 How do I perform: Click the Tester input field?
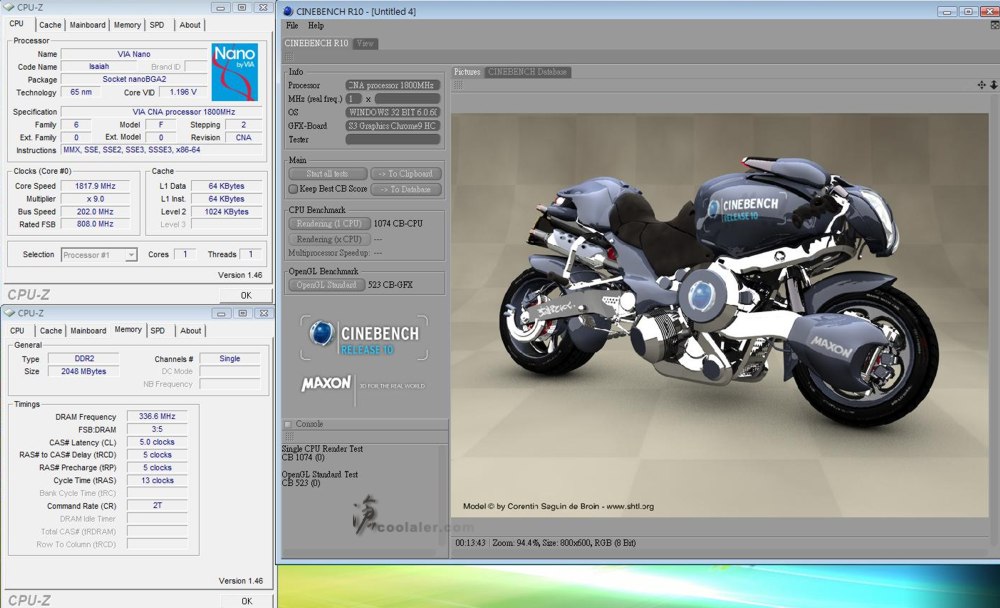tap(393, 139)
